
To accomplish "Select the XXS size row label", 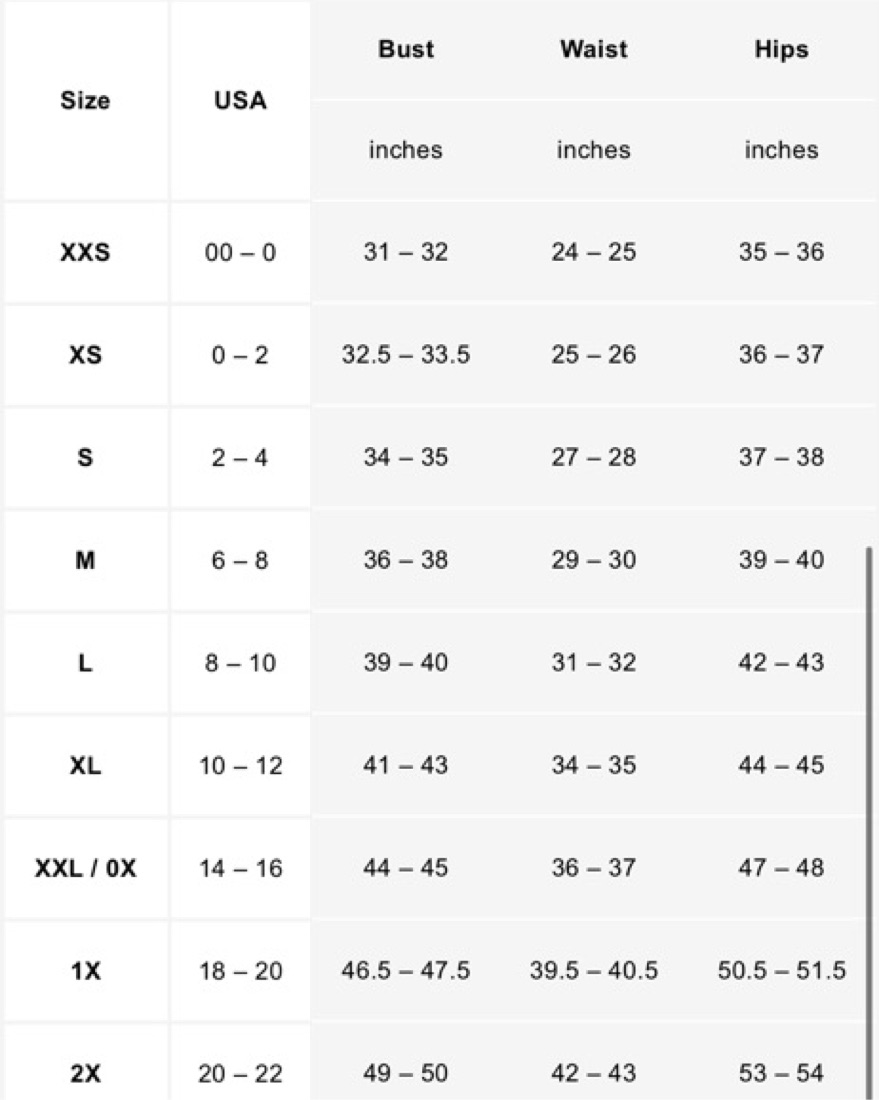I will pyautogui.click(x=85, y=252).
